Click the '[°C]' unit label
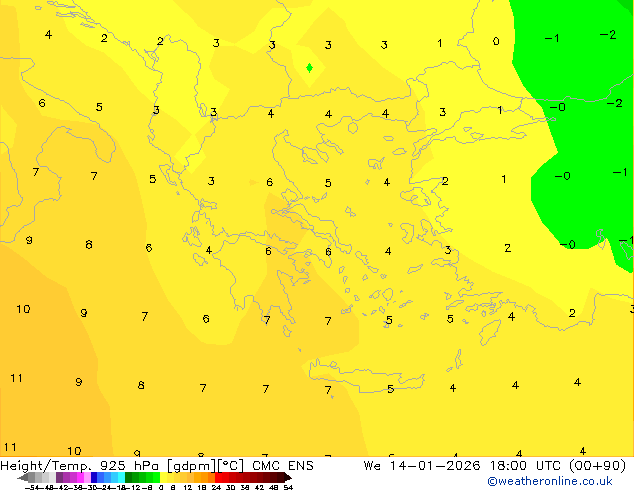Viewport: 634px width, 490px height. tap(231, 466)
